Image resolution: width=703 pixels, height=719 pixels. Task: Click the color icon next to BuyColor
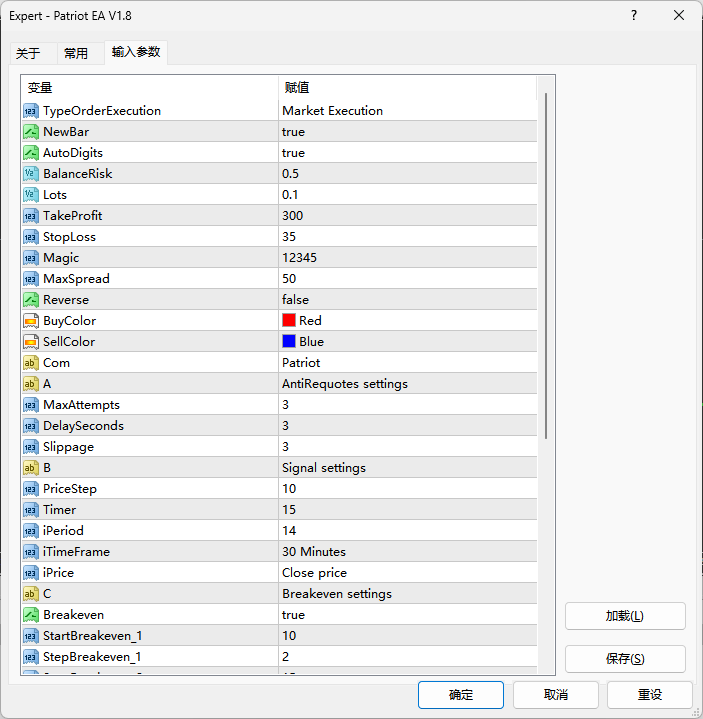31,321
